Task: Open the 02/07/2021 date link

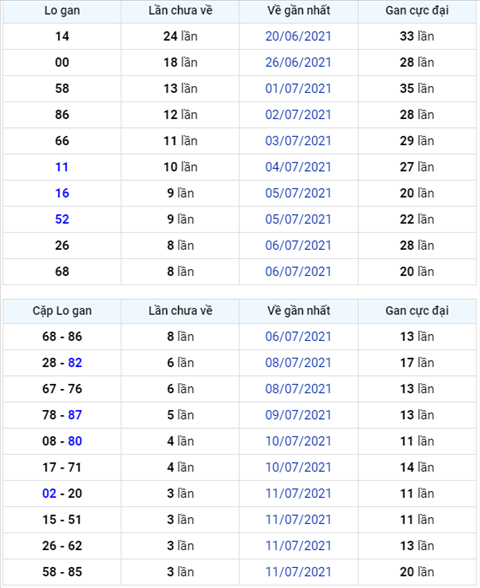Action: point(298,115)
